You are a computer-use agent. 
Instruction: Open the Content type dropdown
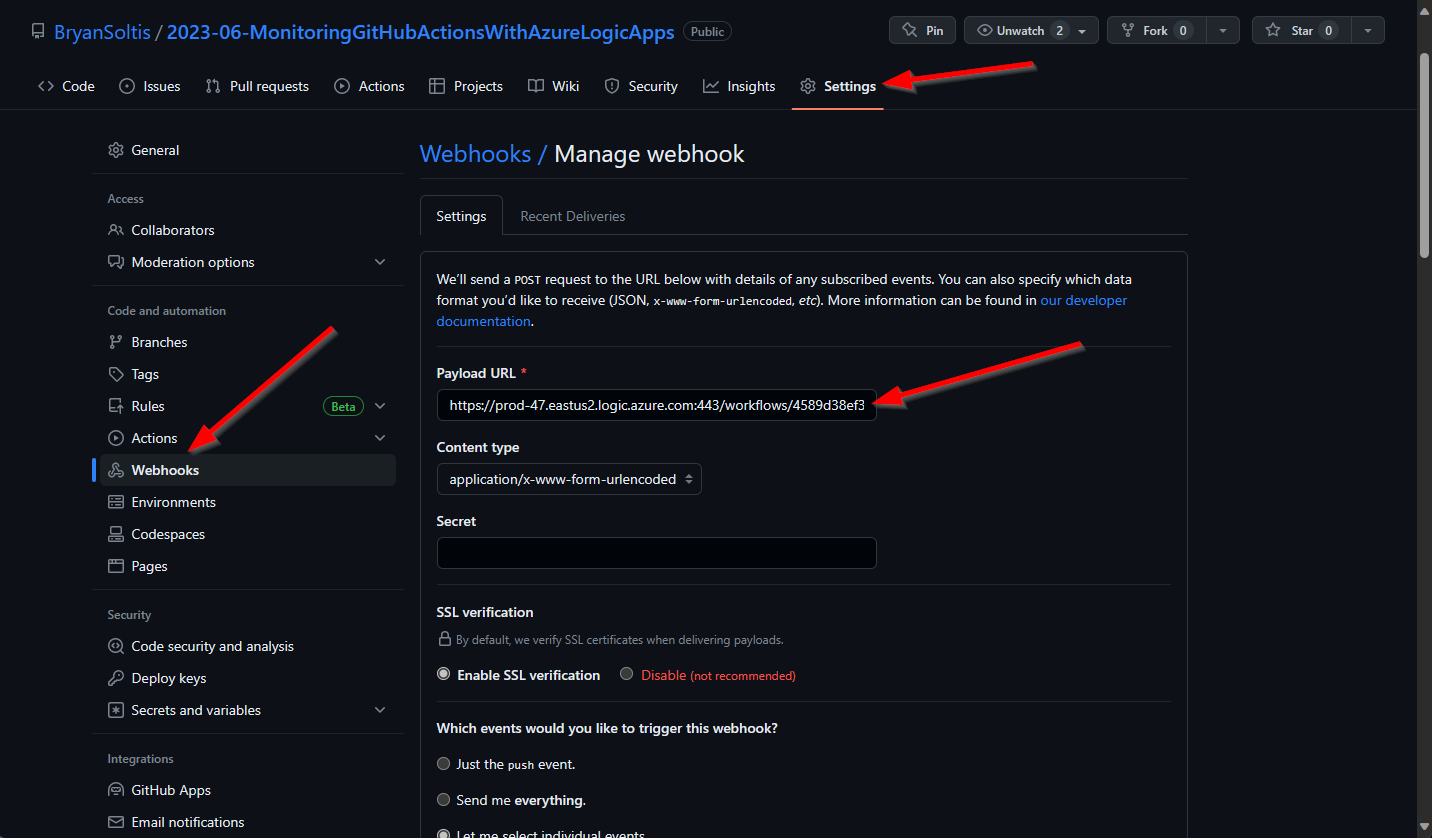pyautogui.click(x=569, y=479)
